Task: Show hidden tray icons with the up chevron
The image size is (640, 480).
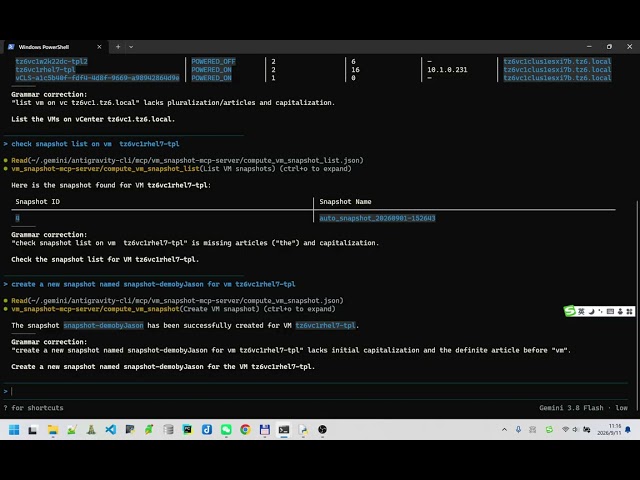Action: [504, 429]
